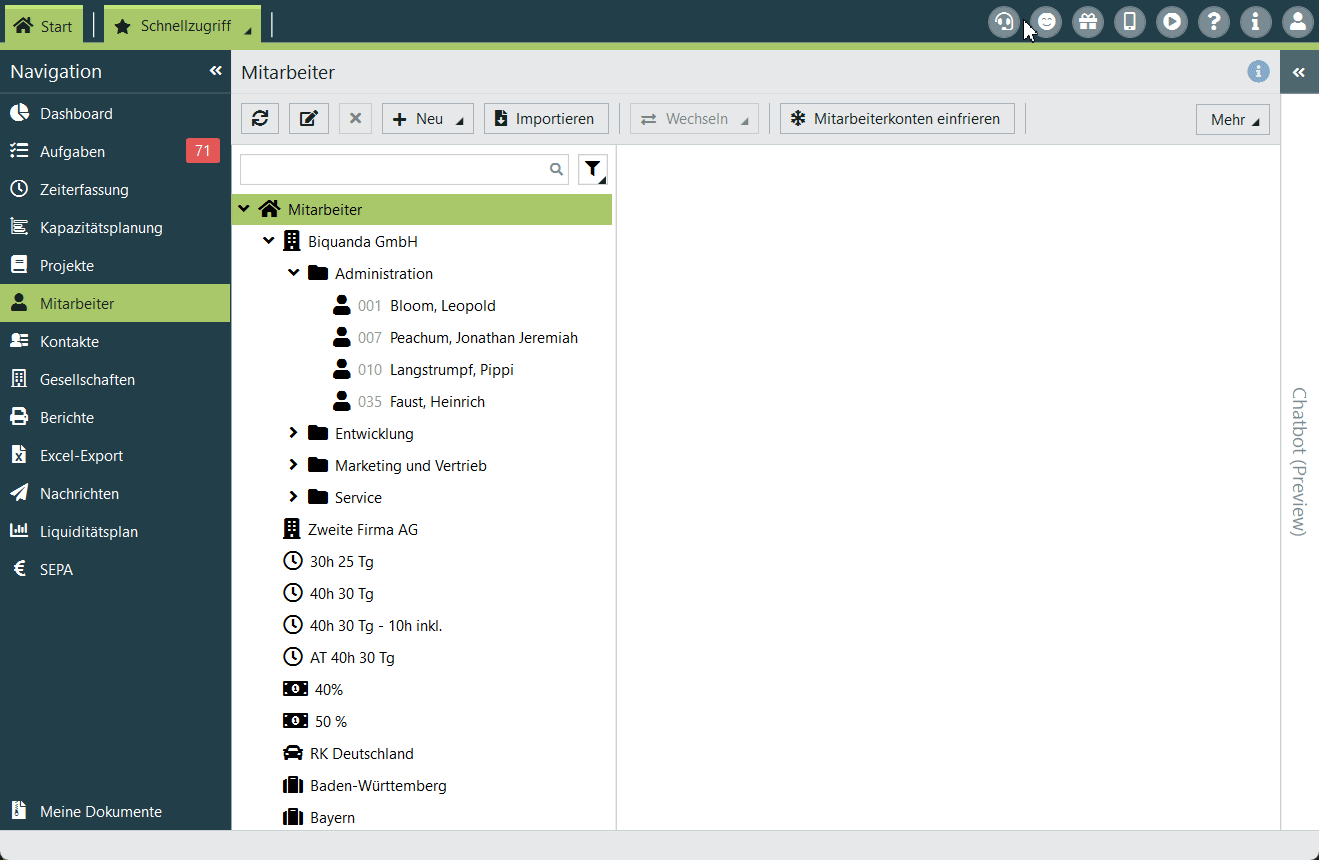Image resolution: width=1319 pixels, height=860 pixels.
Task: Open the filter funnel dropdown
Action: tap(593, 170)
